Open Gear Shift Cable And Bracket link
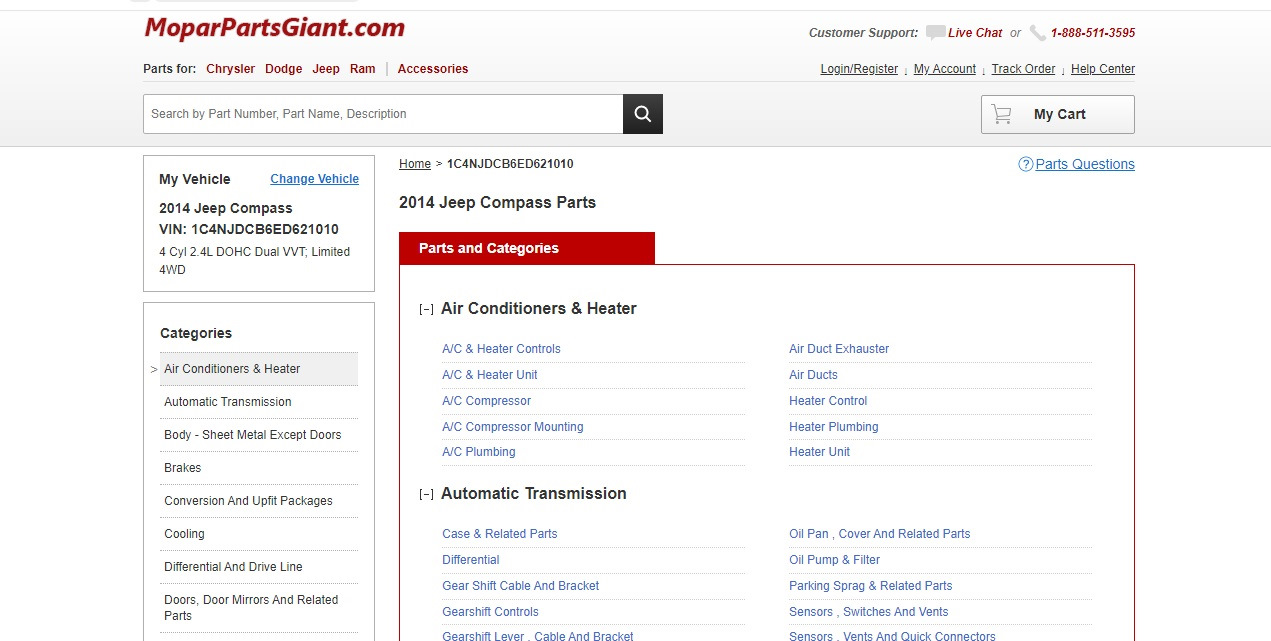The width and height of the screenshot is (1271, 641). click(521, 586)
